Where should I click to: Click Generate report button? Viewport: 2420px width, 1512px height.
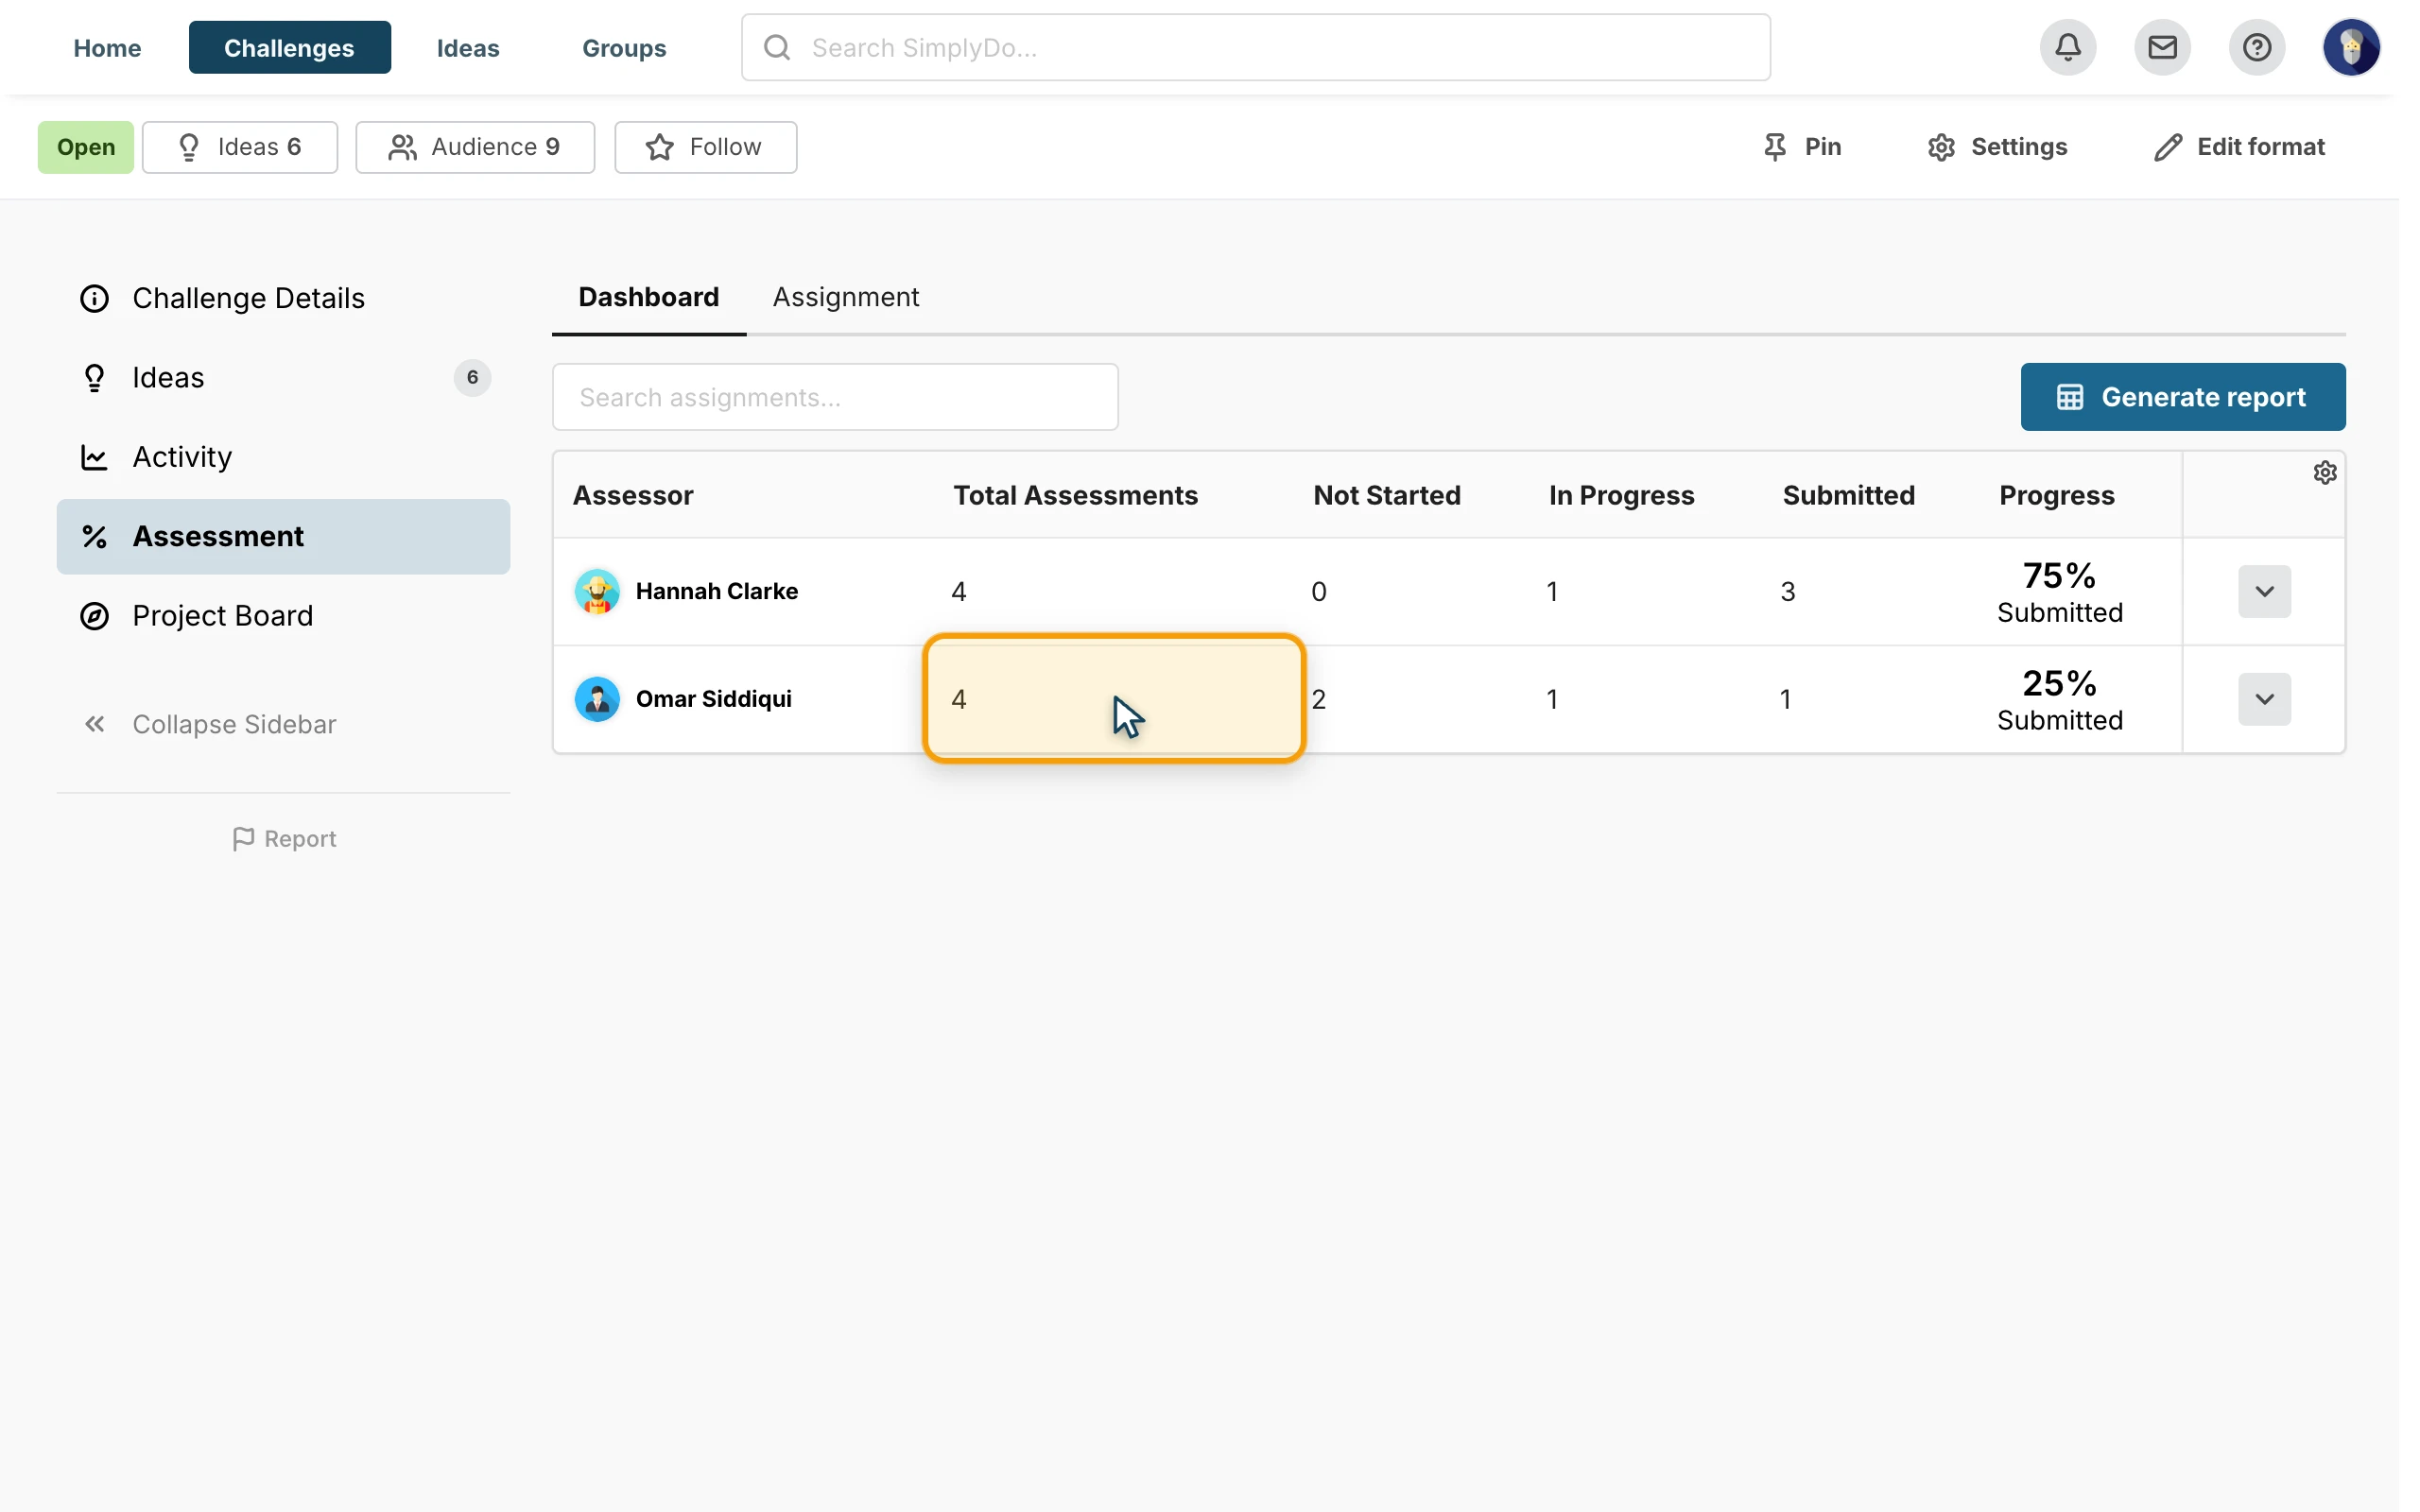pos(2182,397)
